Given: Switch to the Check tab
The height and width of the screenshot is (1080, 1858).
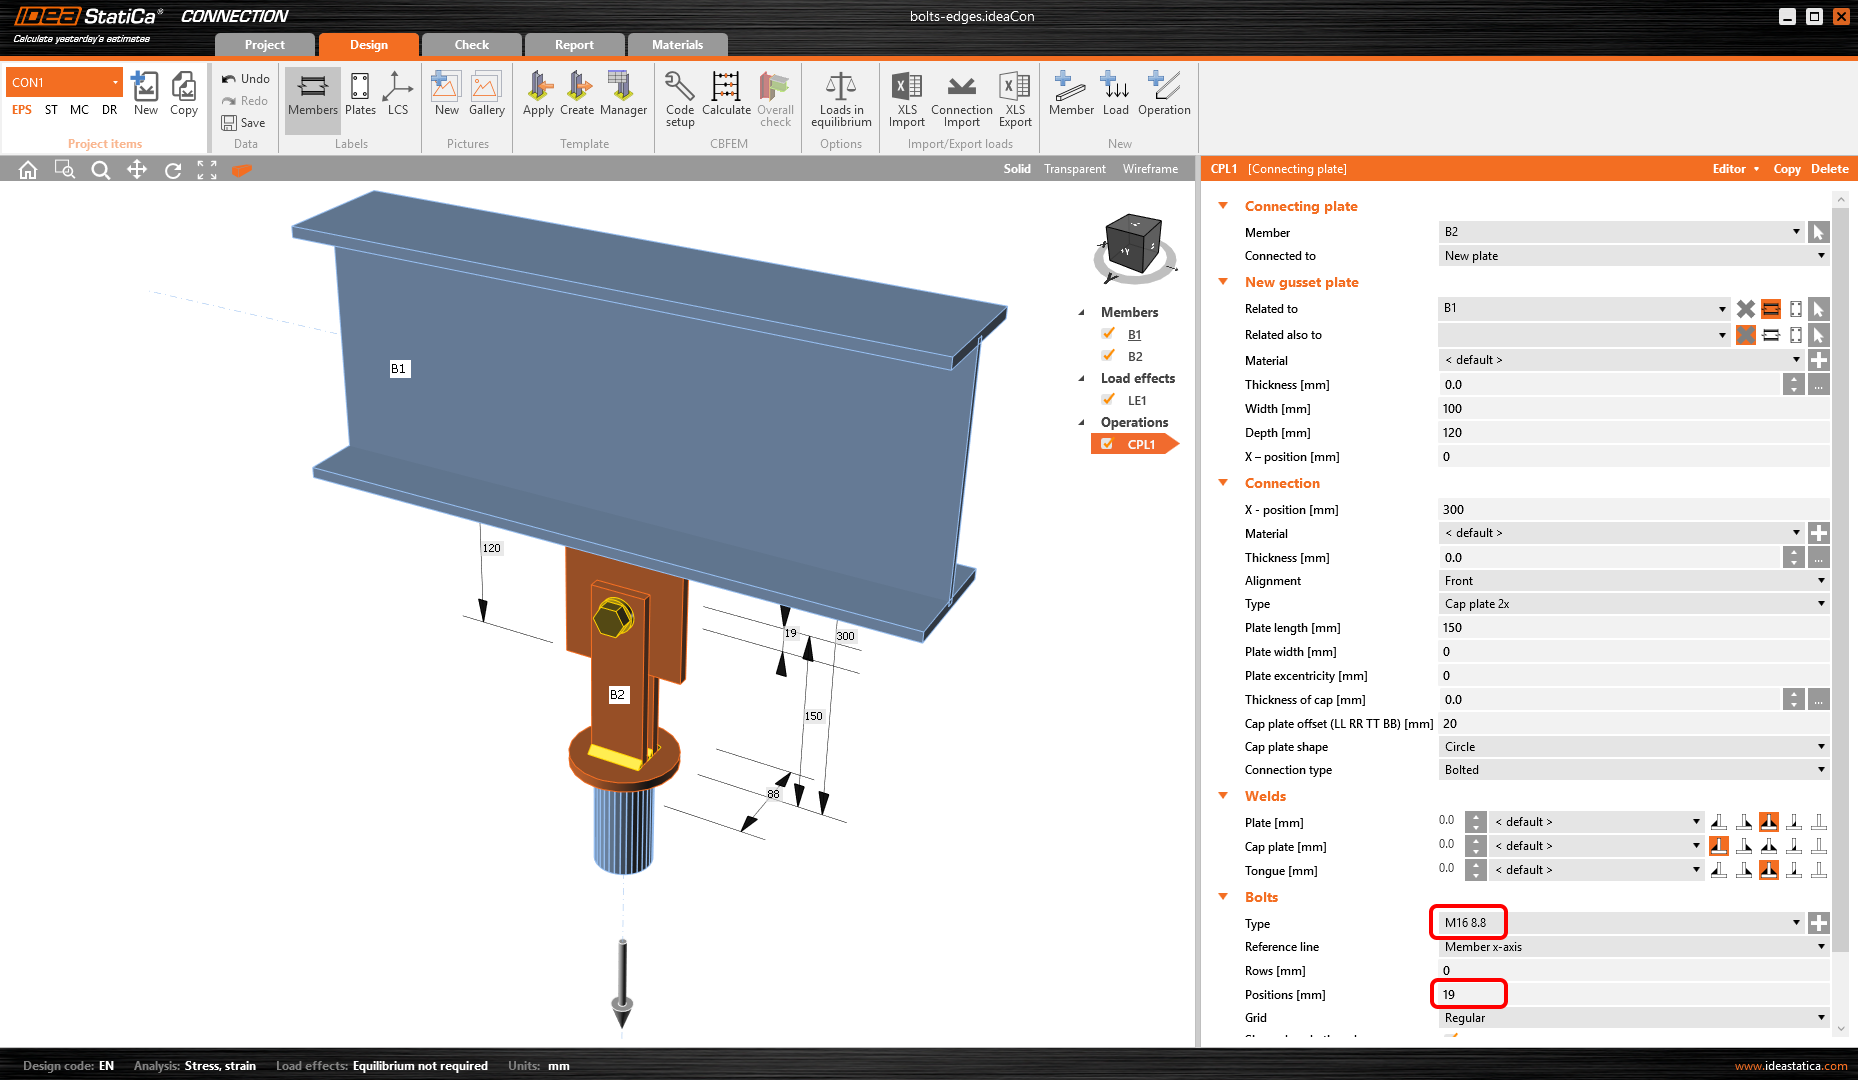Looking at the screenshot, I should pos(471,45).
